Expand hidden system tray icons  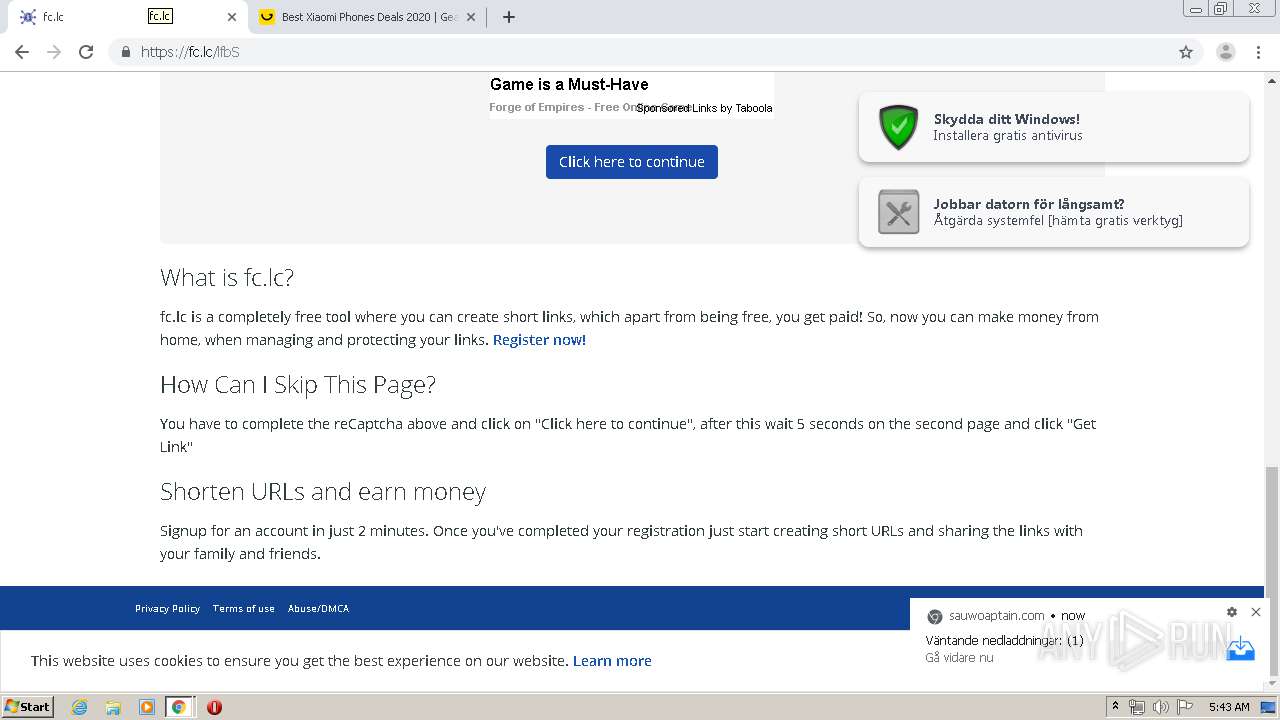[1115, 707]
